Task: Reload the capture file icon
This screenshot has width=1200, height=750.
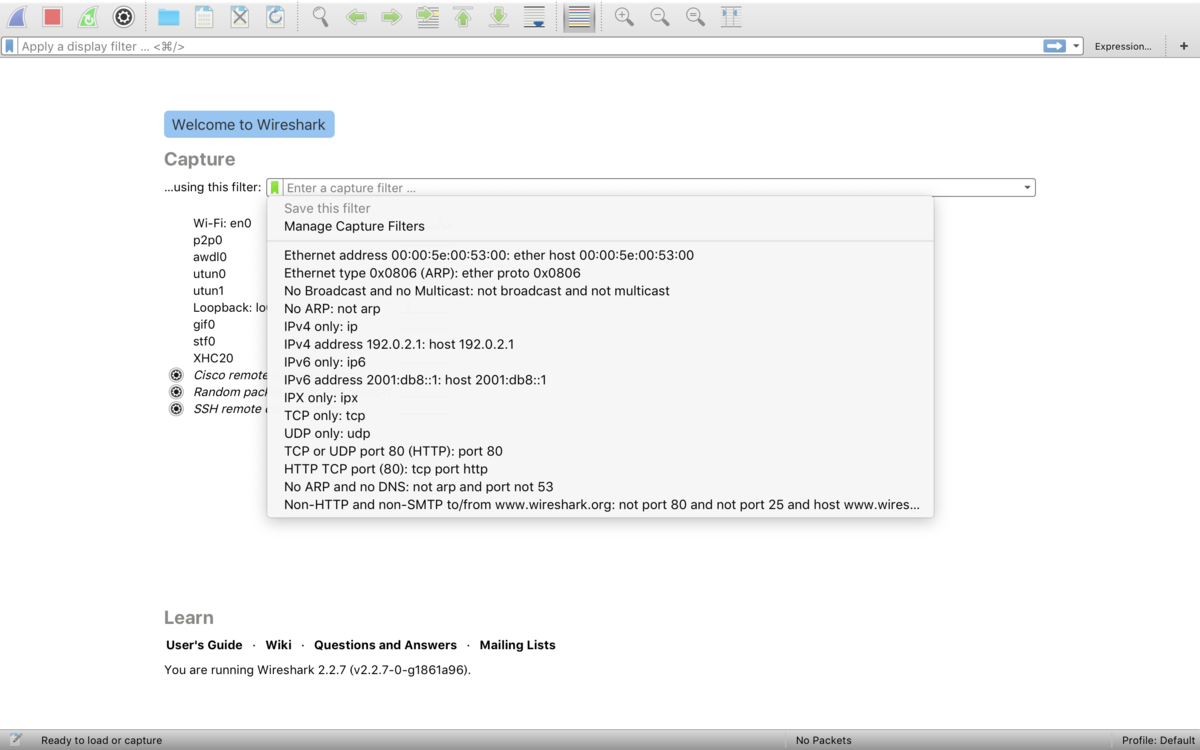Action: (275, 17)
